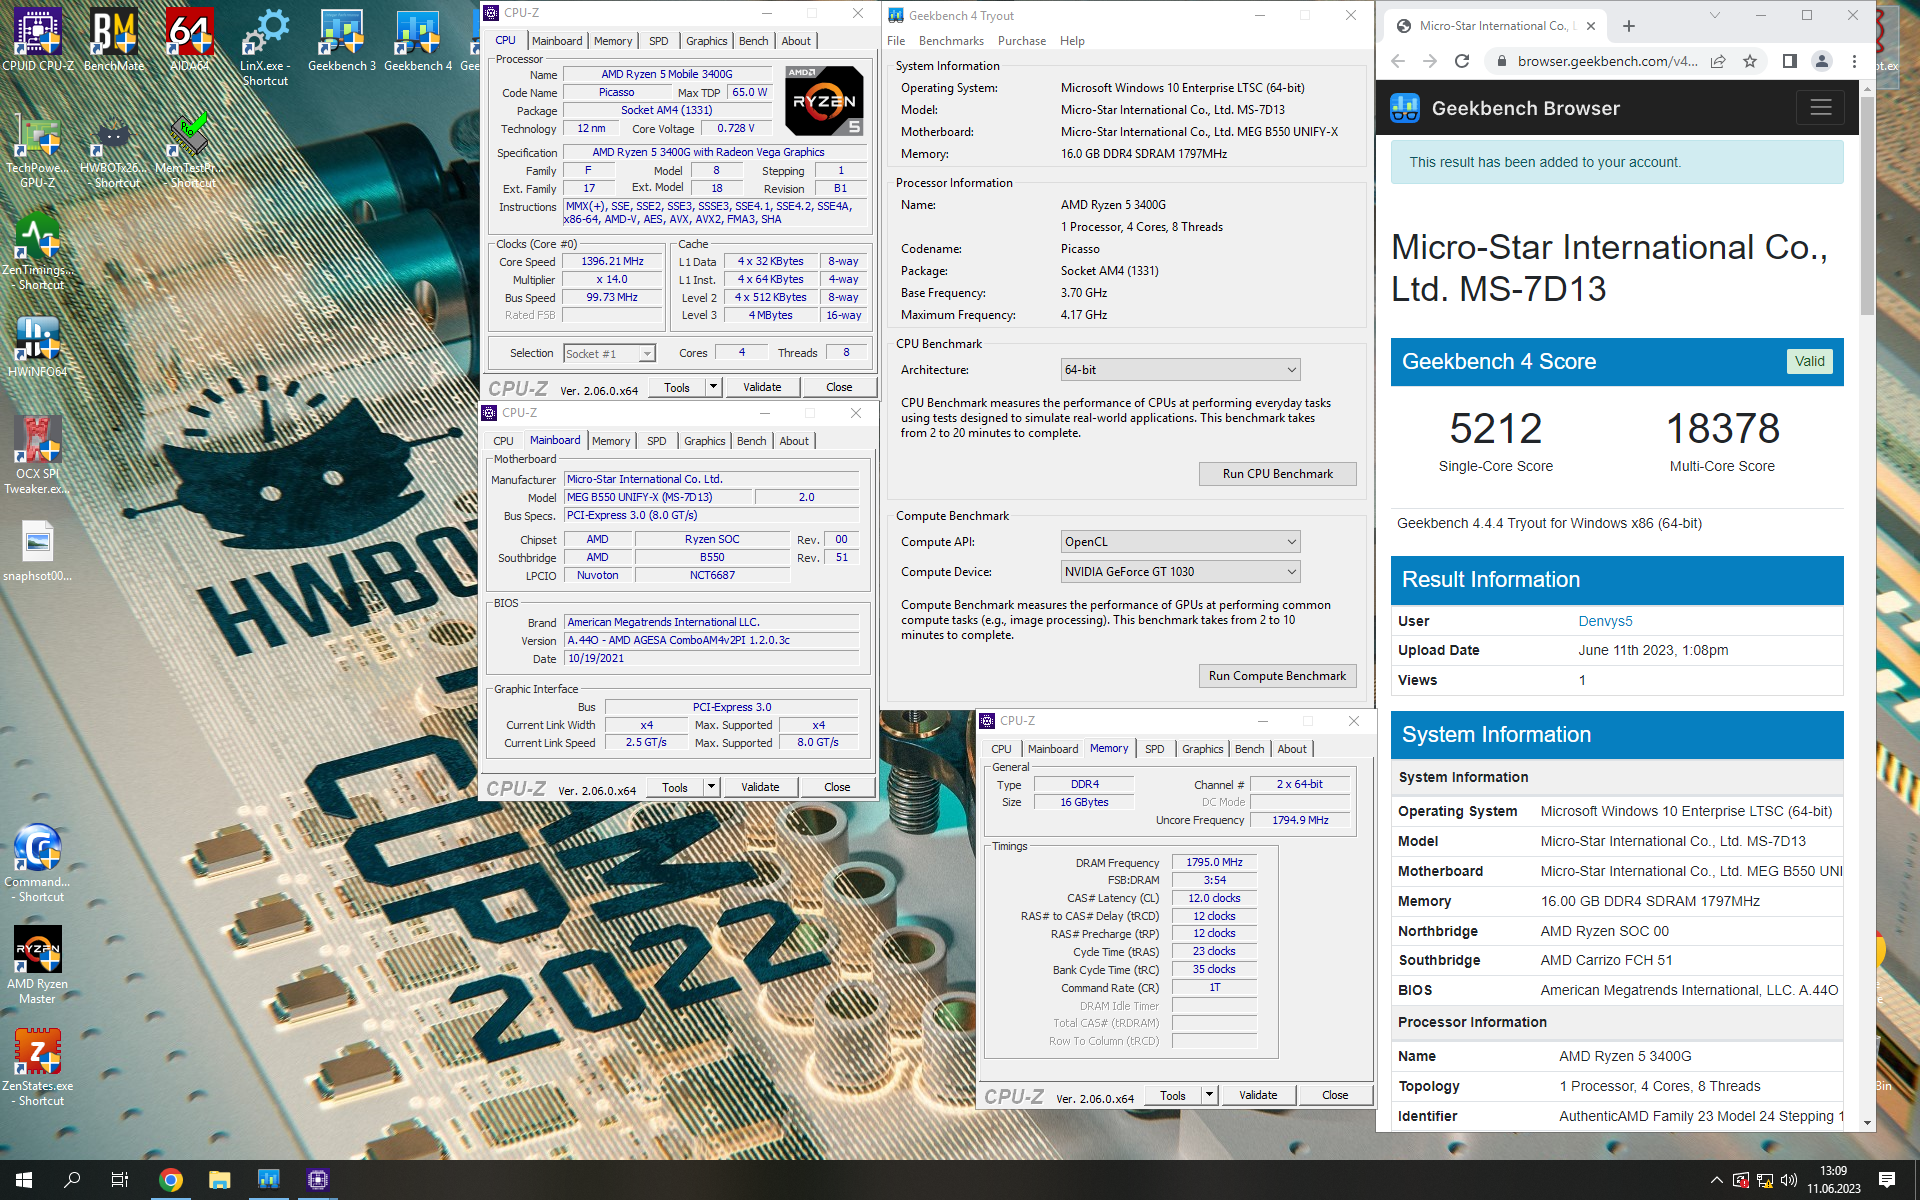Open the volume control tray icon
The image size is (1920, 1200).
coord(1789,1180)
